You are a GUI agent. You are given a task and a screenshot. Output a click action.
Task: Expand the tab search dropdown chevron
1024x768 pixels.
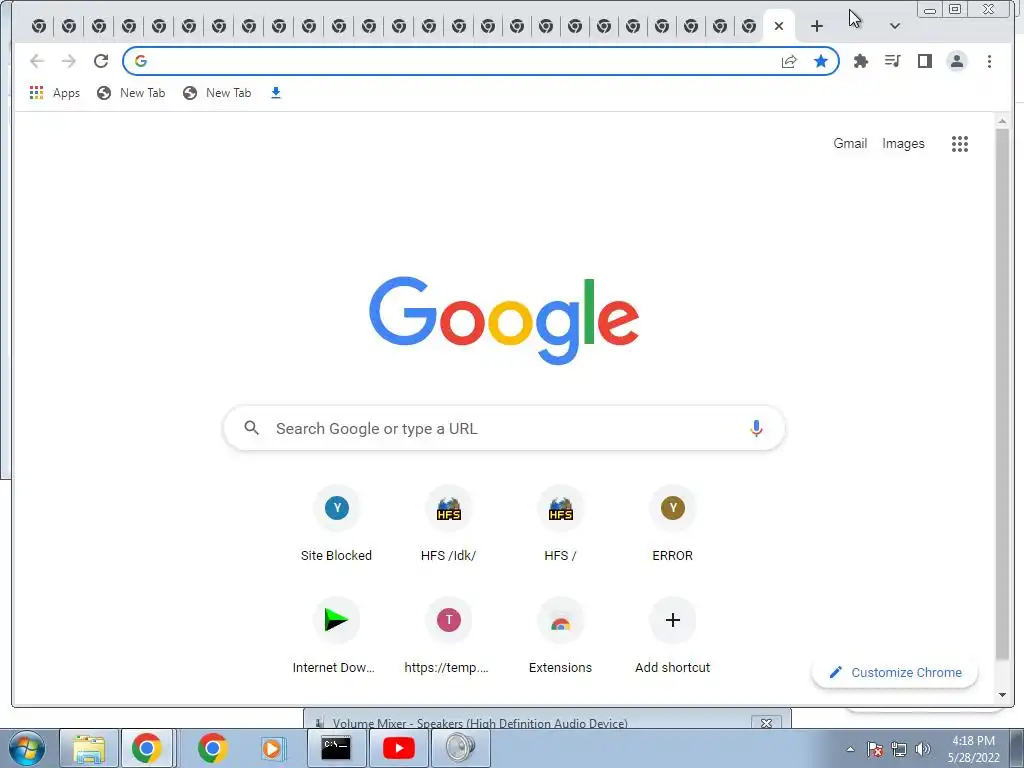(x=895, y=26)
